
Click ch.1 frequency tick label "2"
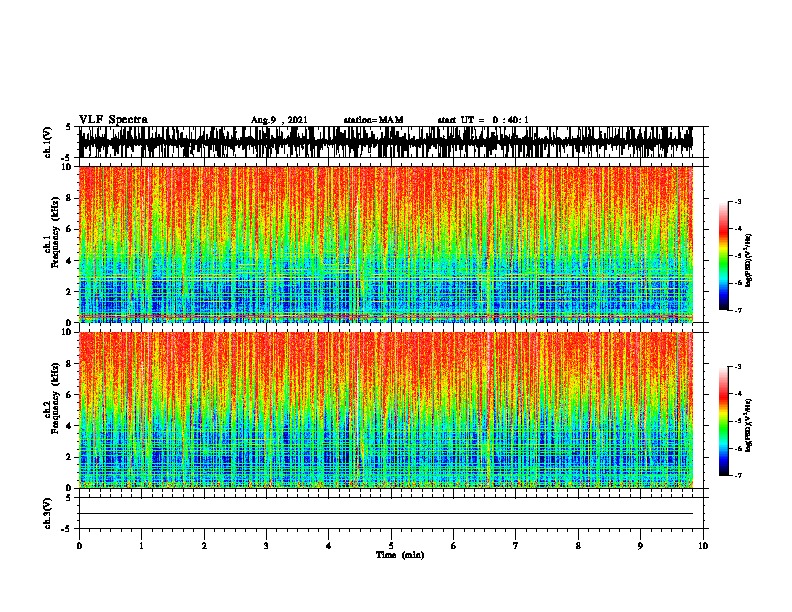[70, 292]
